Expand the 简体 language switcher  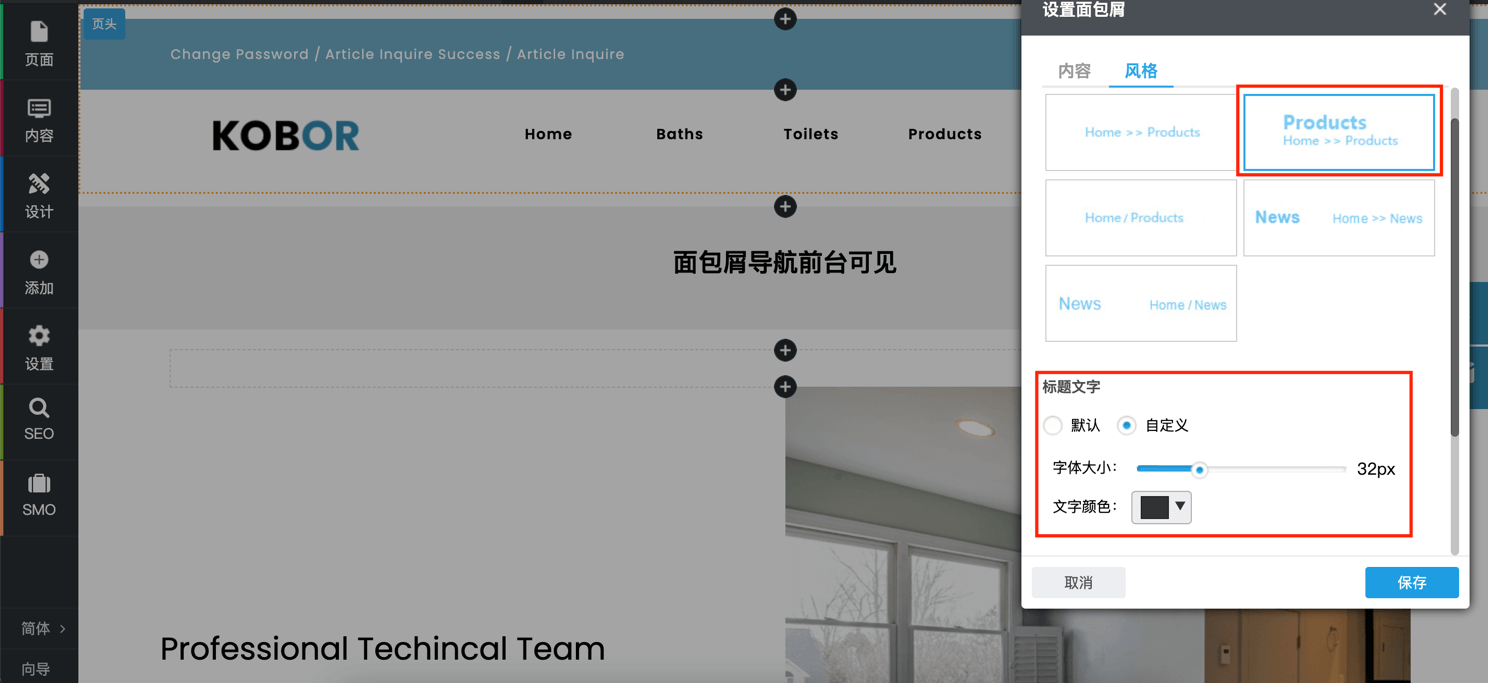42,628
